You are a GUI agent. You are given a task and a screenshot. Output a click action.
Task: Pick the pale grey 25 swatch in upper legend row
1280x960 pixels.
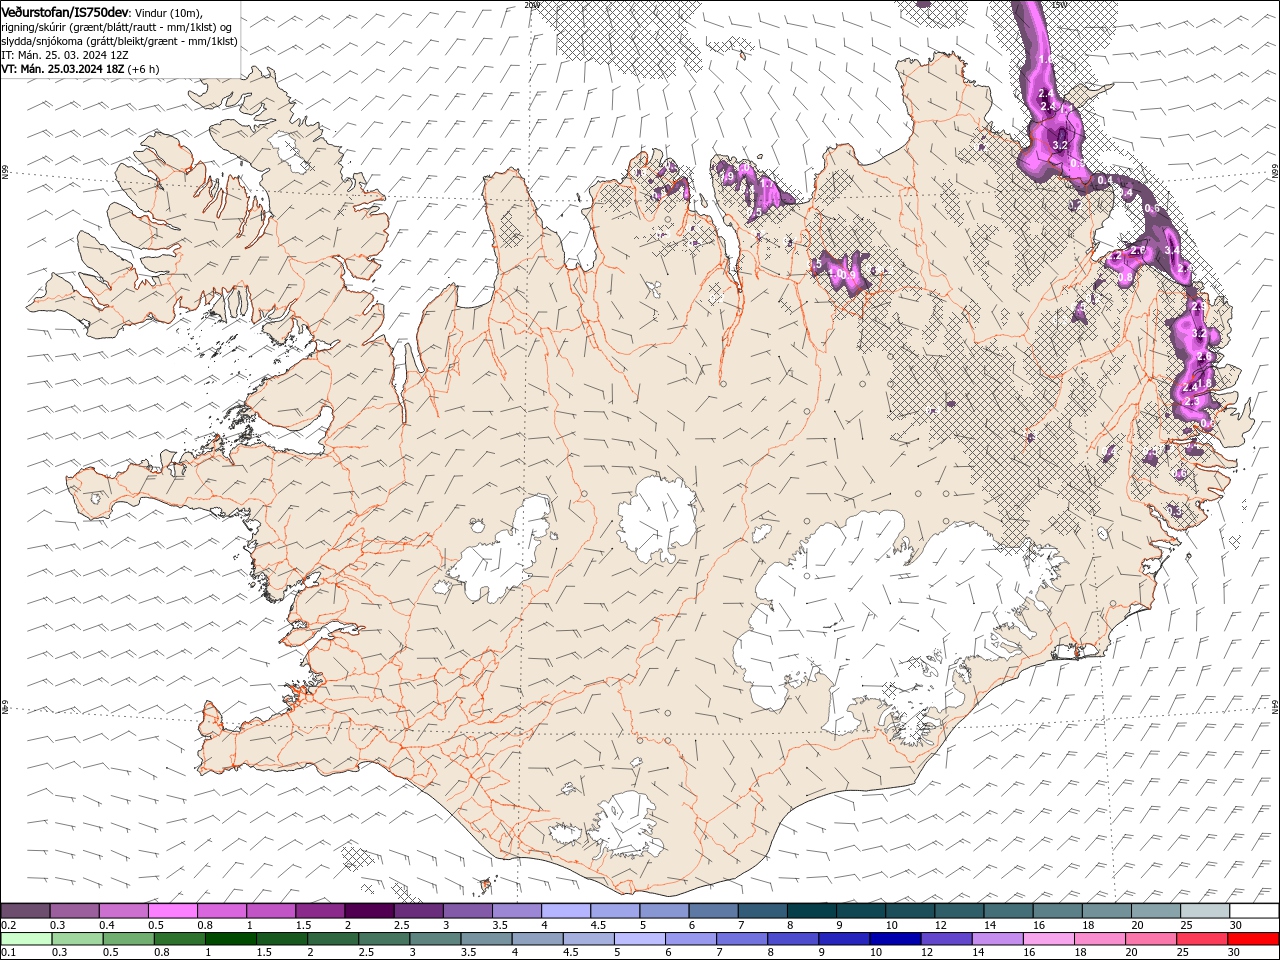pyautogui.click(x=1205, y=911)
